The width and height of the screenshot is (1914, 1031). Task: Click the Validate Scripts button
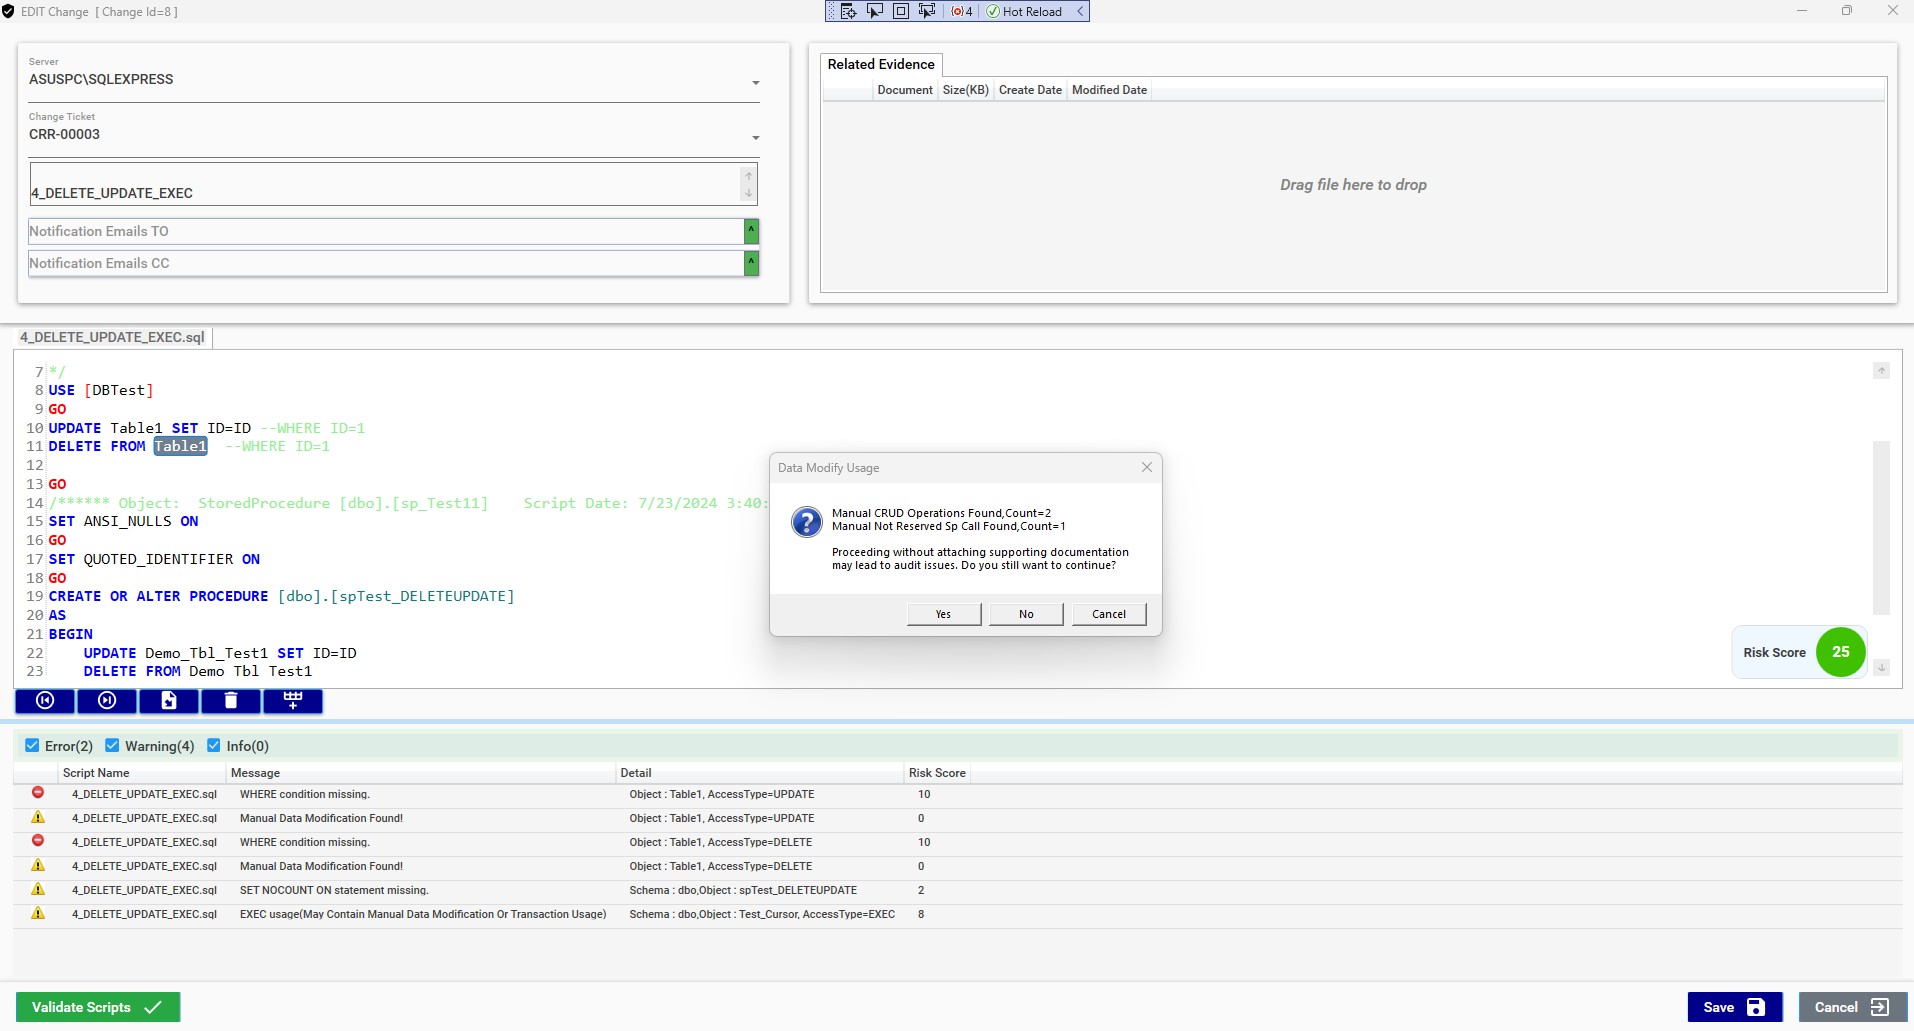click(x=98, y=1007)
